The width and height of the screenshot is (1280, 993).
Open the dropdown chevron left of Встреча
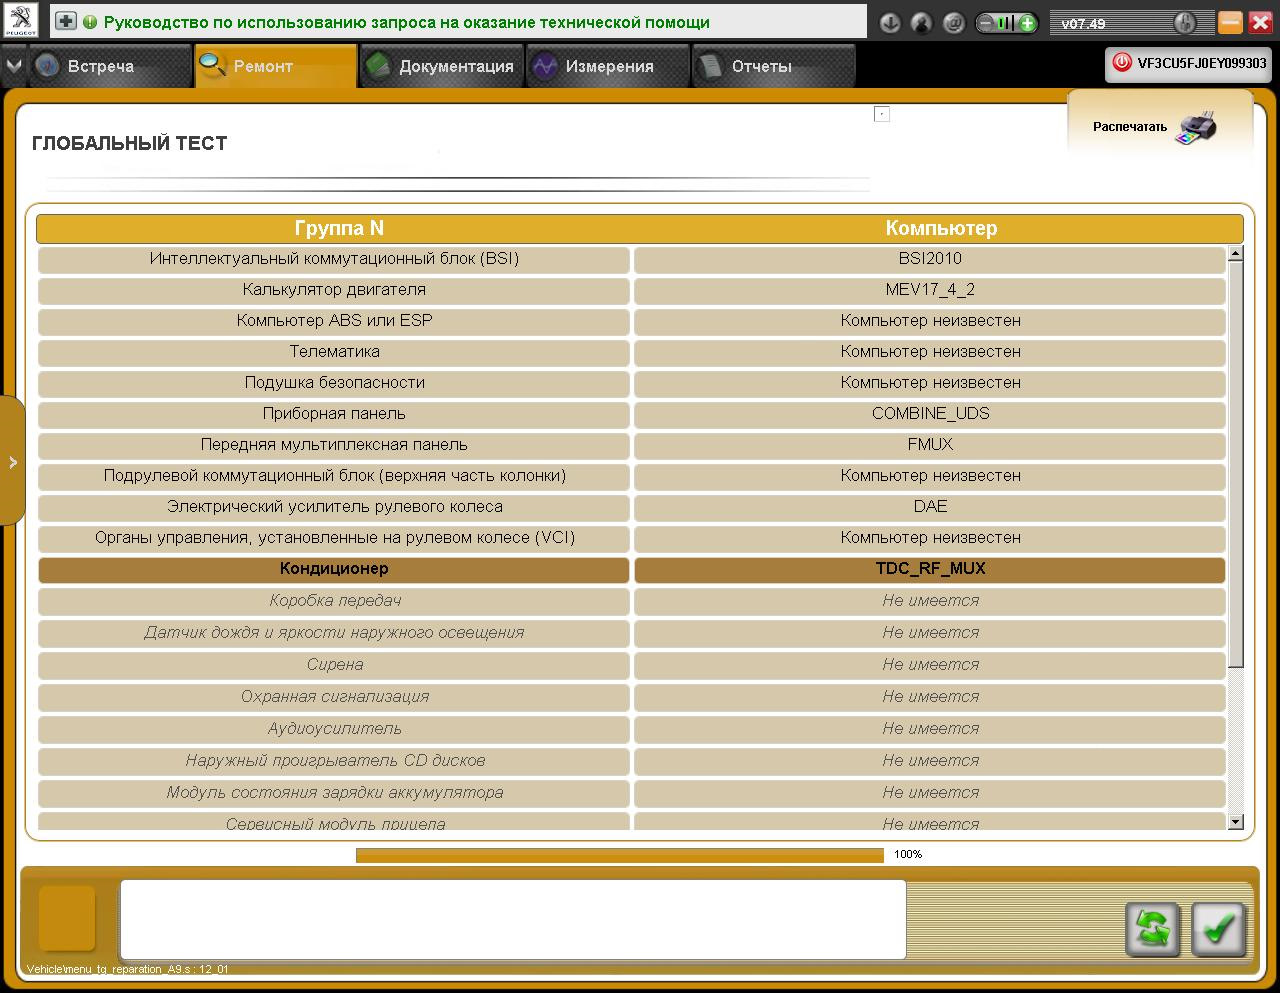[13, 66]
